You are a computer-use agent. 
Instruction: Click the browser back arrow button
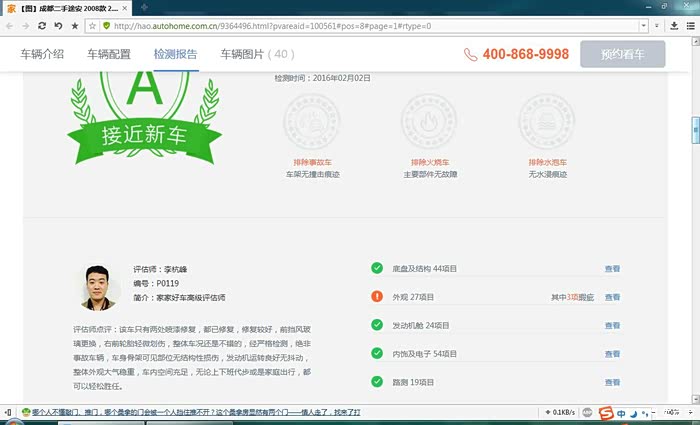(11, 25)
